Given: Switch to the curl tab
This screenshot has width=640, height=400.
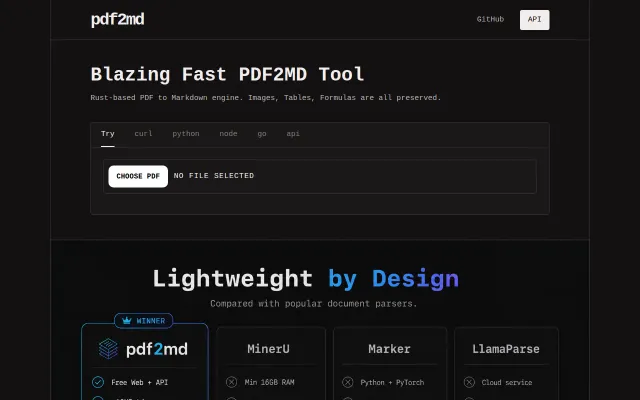Looking at the screenshot, I should click(x=143, y=134).
